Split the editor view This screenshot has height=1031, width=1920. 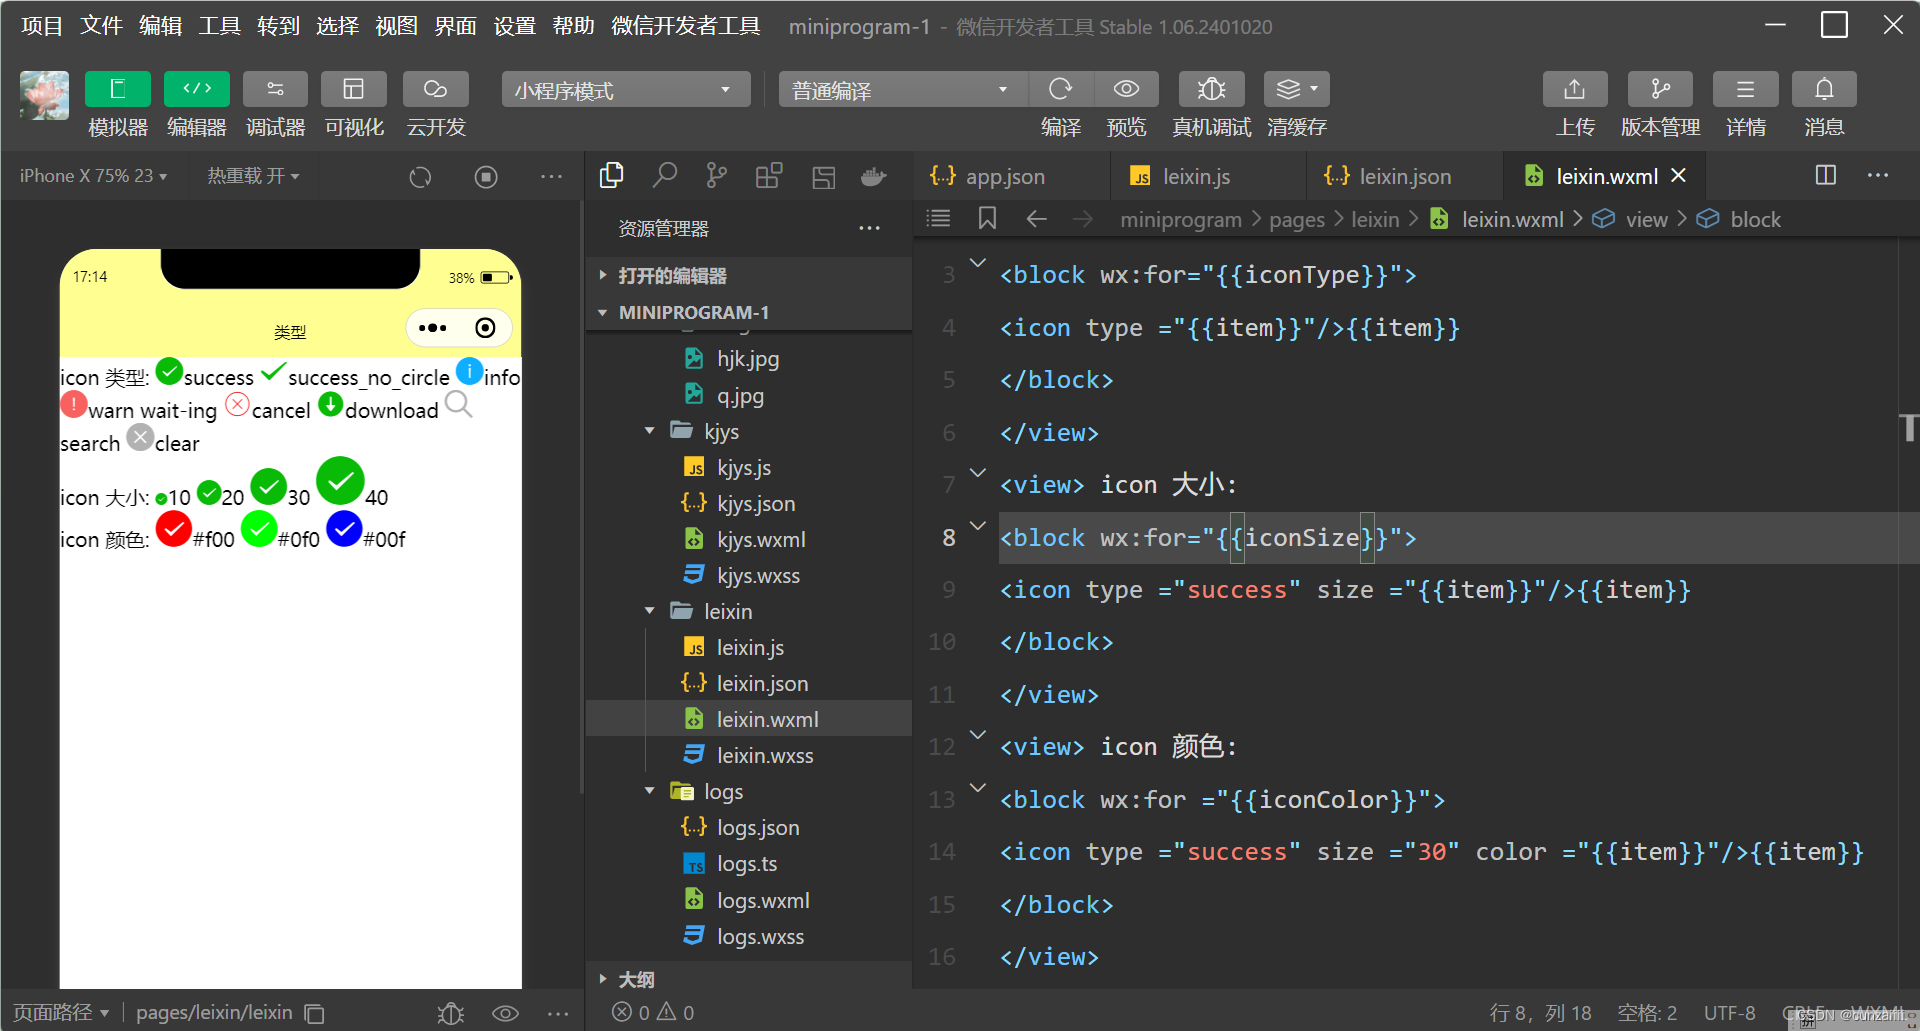pyautogui.click(x=1826, y=175)
